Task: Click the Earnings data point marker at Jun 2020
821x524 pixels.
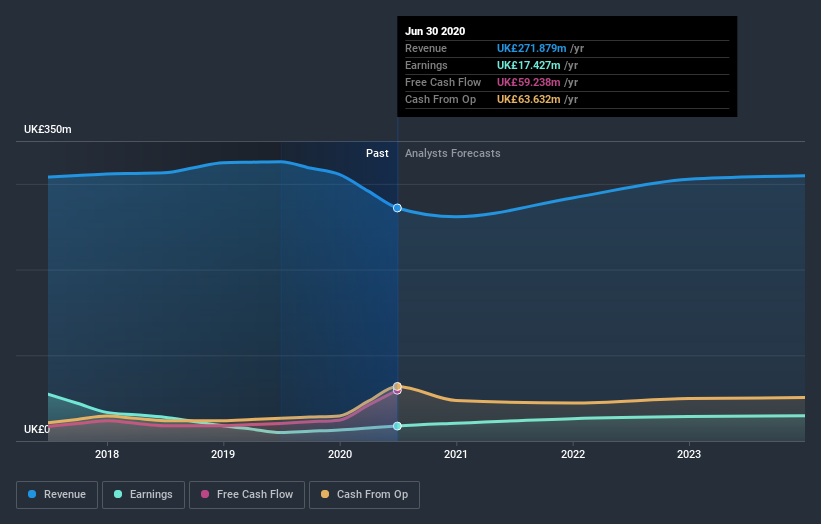Action: pyautogui.click(x=397, y=426)
